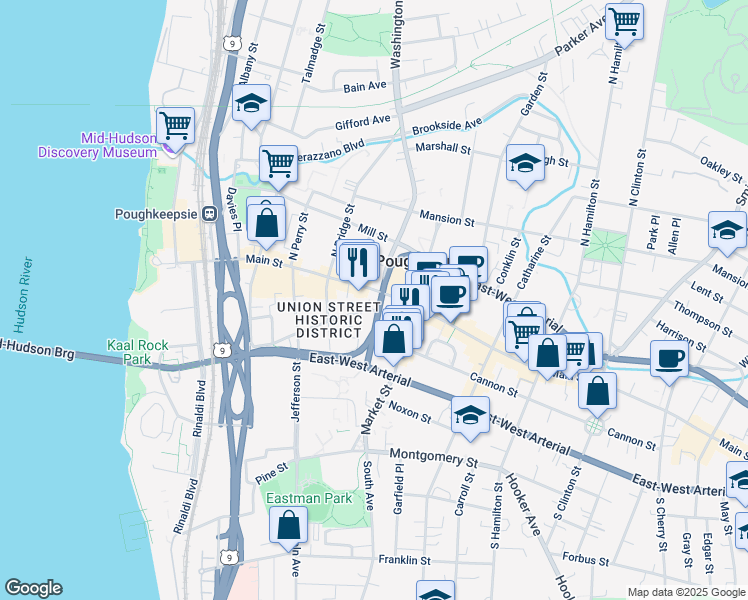
Task: Click the Oakley St label
Action: 721,170
